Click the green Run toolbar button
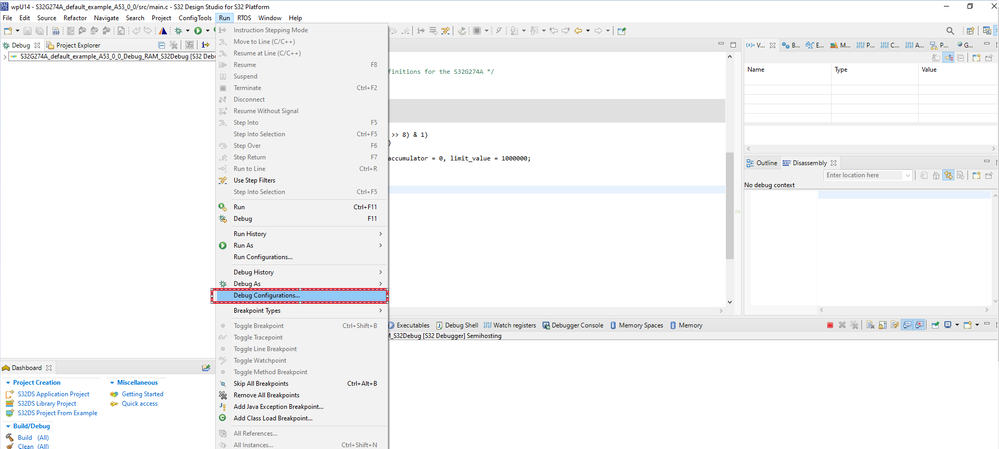 (x=198, y=31)
